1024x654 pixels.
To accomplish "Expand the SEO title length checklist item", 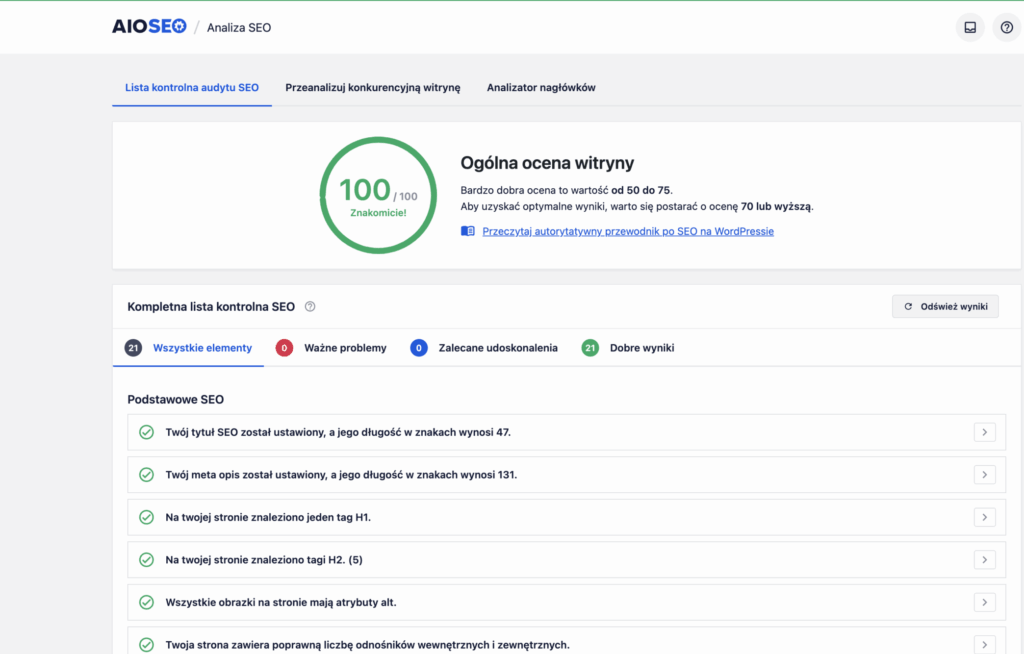I will tap(985, 432).
